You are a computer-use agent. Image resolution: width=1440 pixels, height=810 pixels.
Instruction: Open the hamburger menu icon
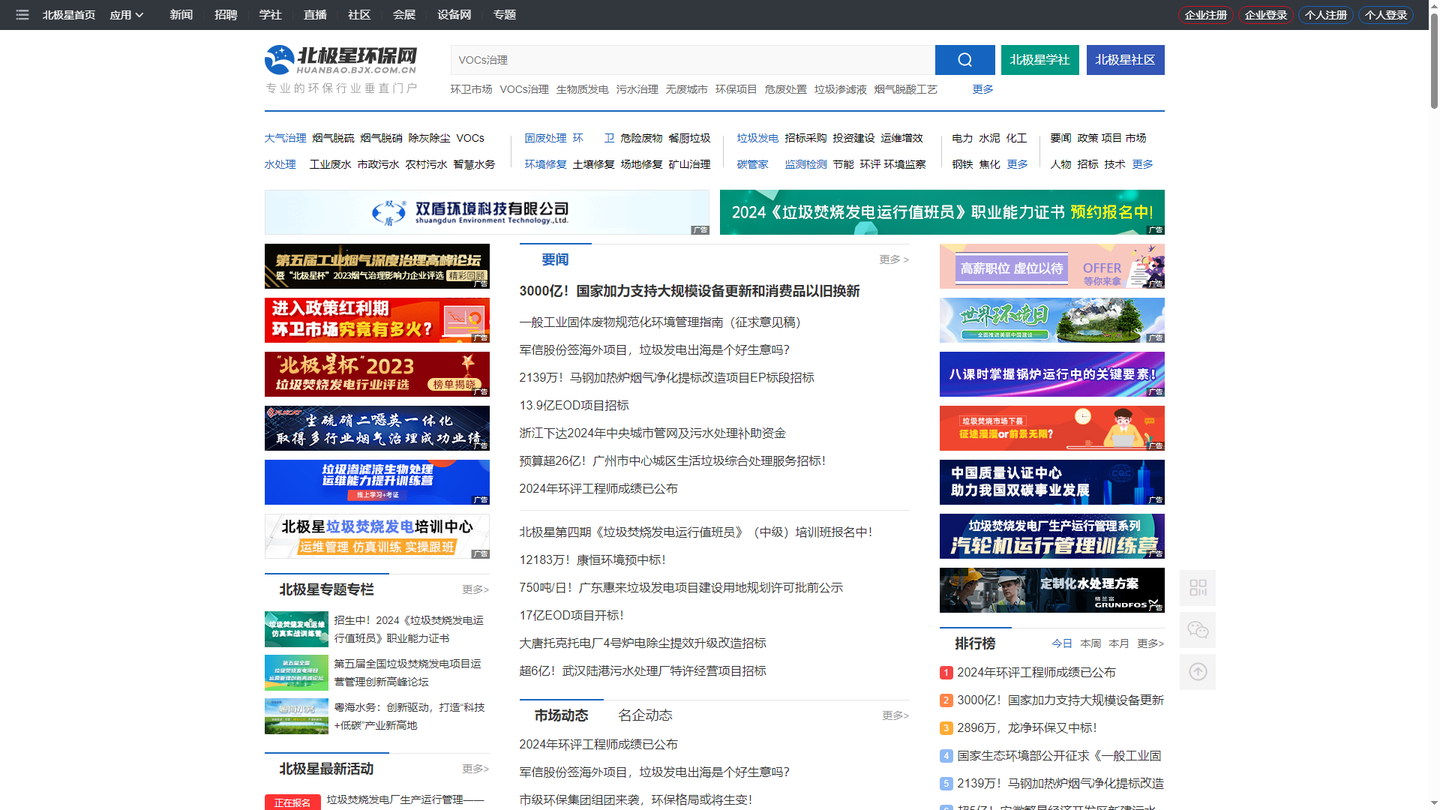pyautogui.click(x=22, y=15)
